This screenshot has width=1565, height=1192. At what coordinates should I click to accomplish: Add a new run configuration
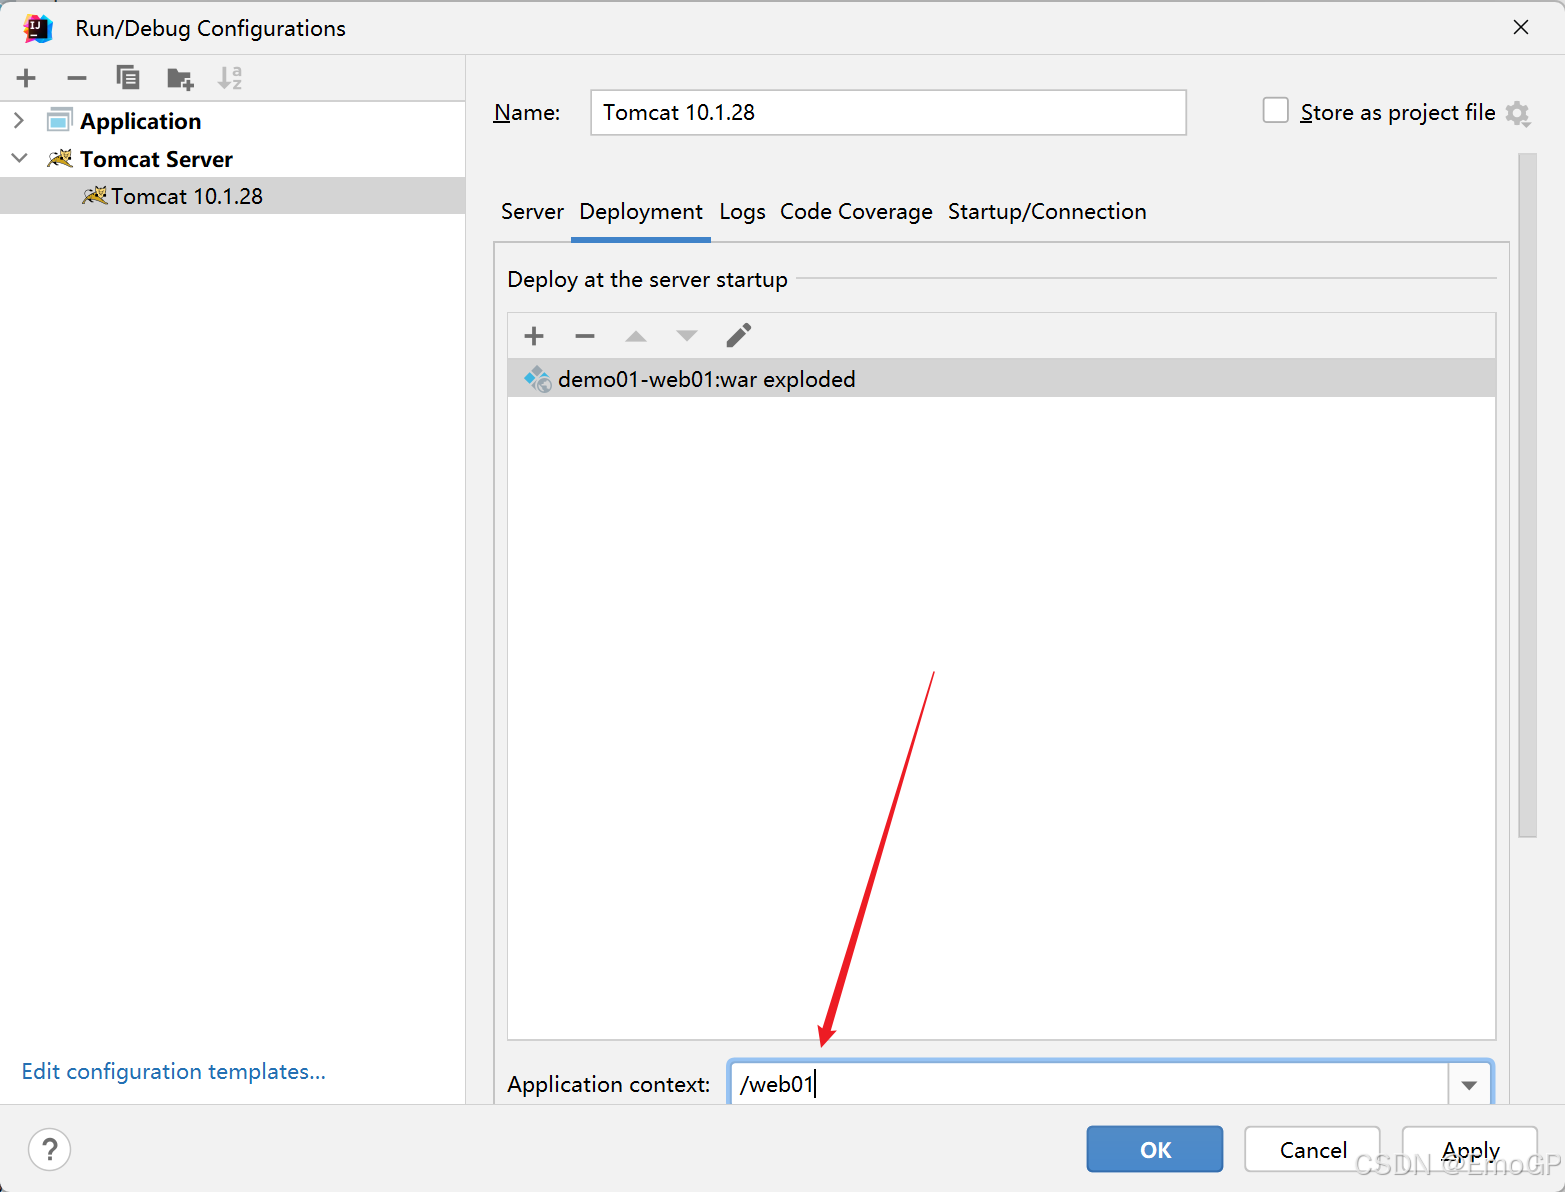[26, 78]
